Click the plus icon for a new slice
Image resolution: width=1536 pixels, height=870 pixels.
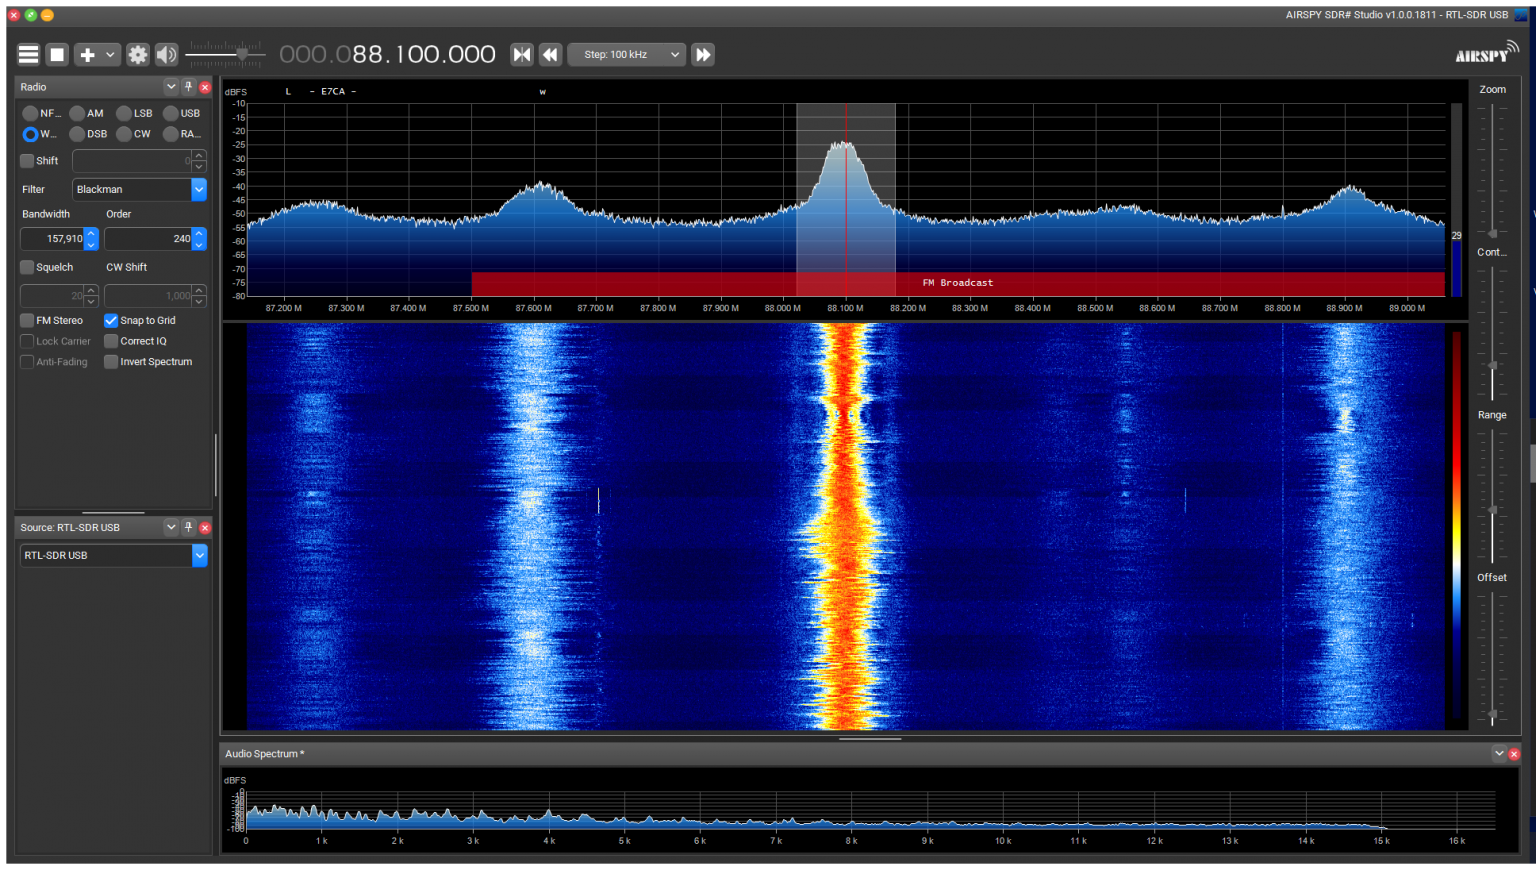point(87,55)
